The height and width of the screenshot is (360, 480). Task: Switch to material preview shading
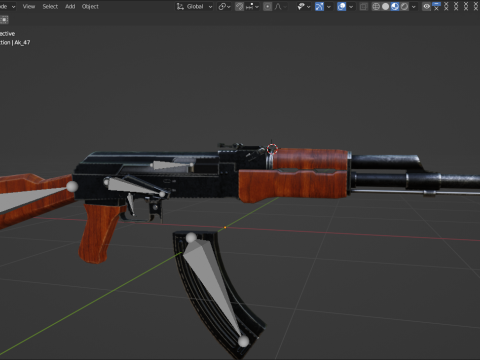point(395,6)
